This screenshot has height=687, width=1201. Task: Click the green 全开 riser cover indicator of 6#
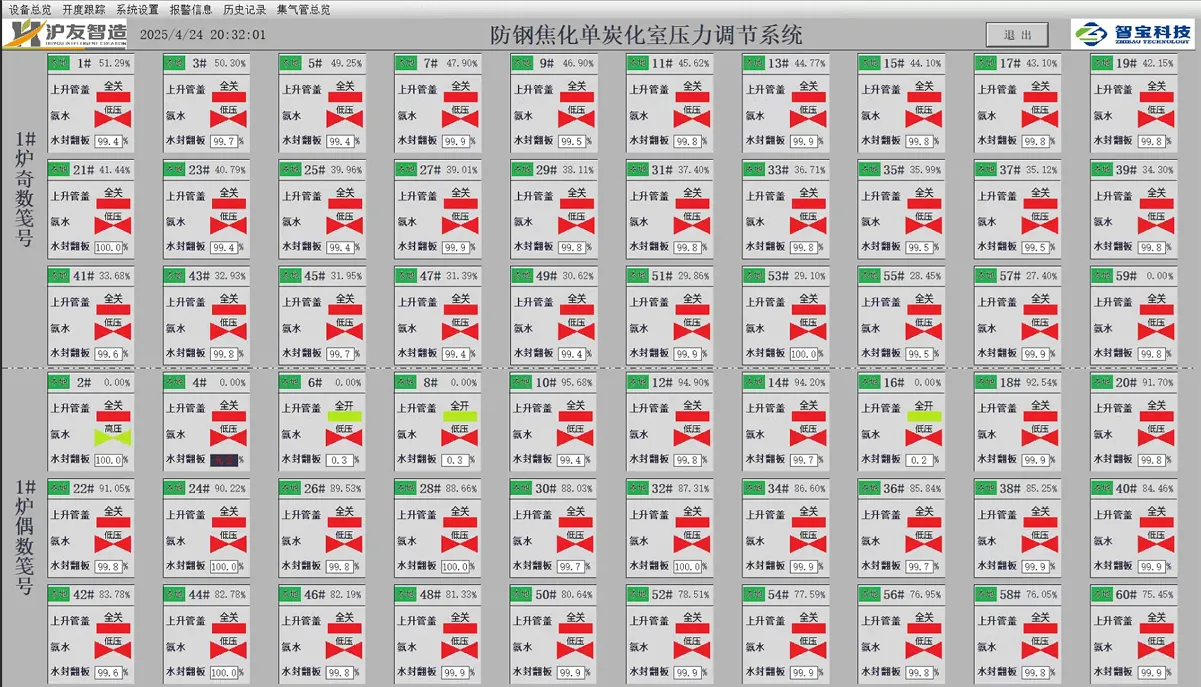[x=345, y=415]
